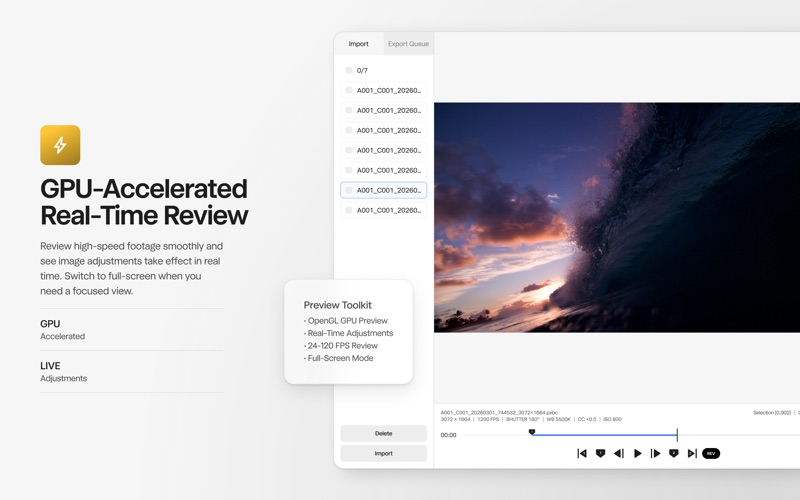Click the 00:00 timecode label
This screenshot has width=800, height=500.
click(448, 435)
